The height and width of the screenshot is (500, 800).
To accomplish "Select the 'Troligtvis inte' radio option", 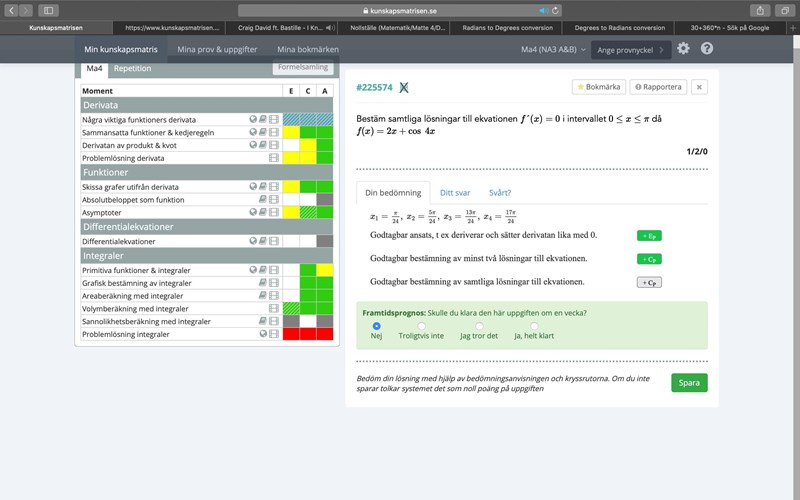I will pyautogui.click(x=422, y=326).
